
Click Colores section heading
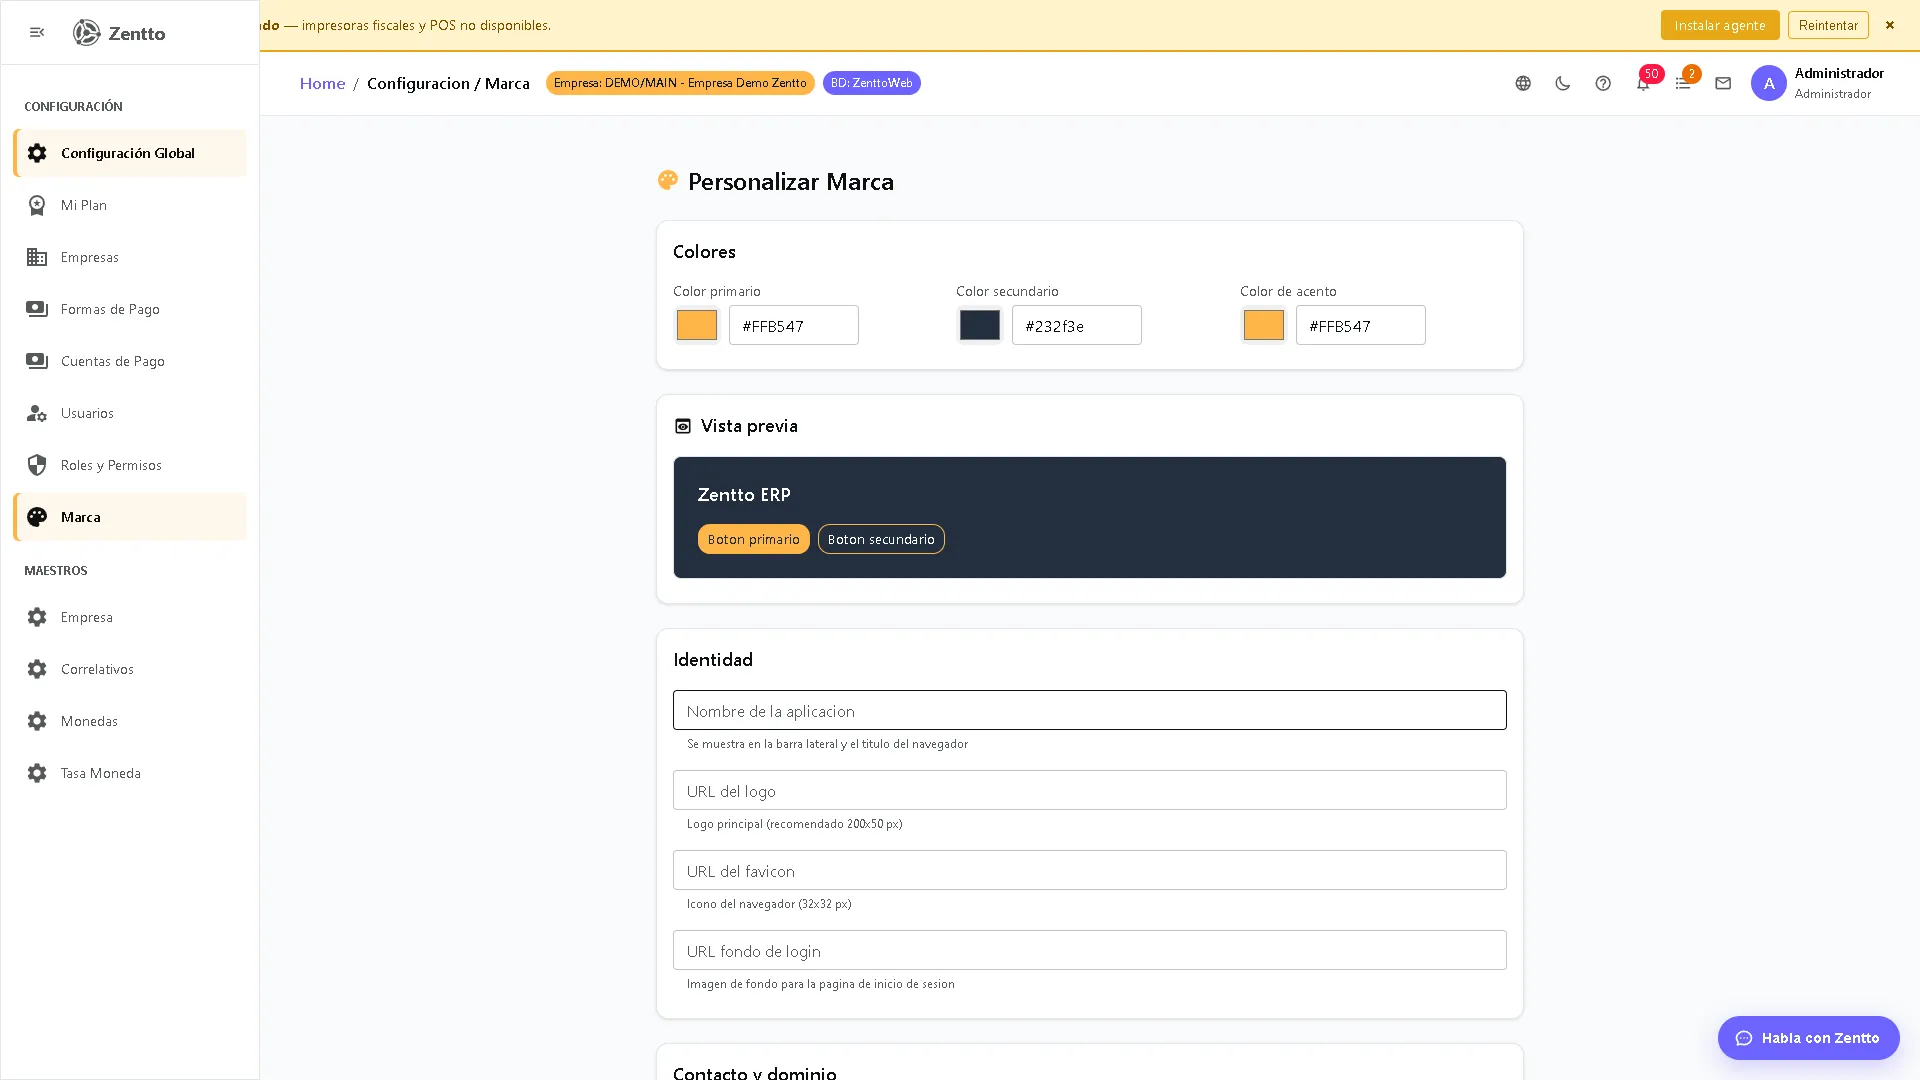pyautogui.click(x=704, y=252)
